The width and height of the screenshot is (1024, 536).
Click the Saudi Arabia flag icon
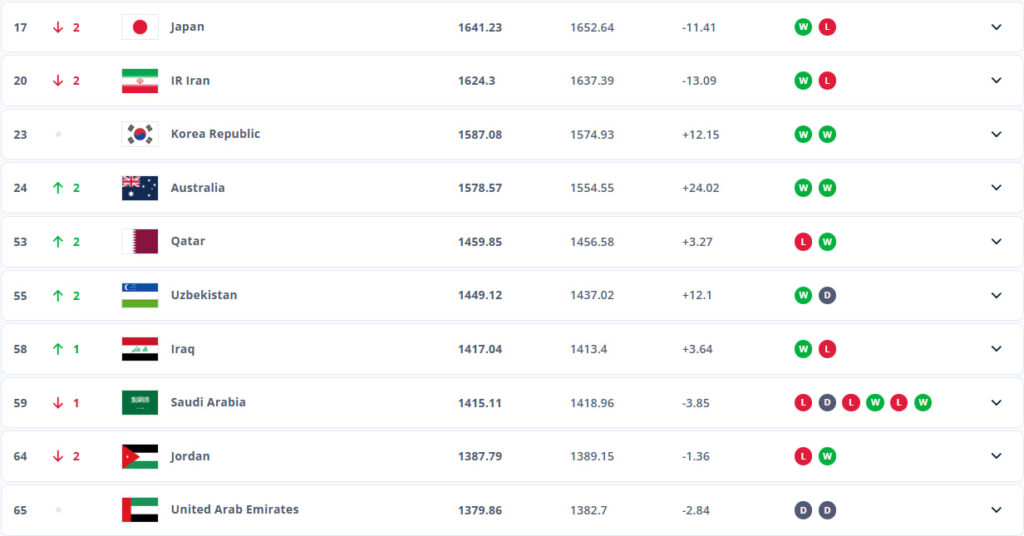pyautogui.click(x=140, y=403)
